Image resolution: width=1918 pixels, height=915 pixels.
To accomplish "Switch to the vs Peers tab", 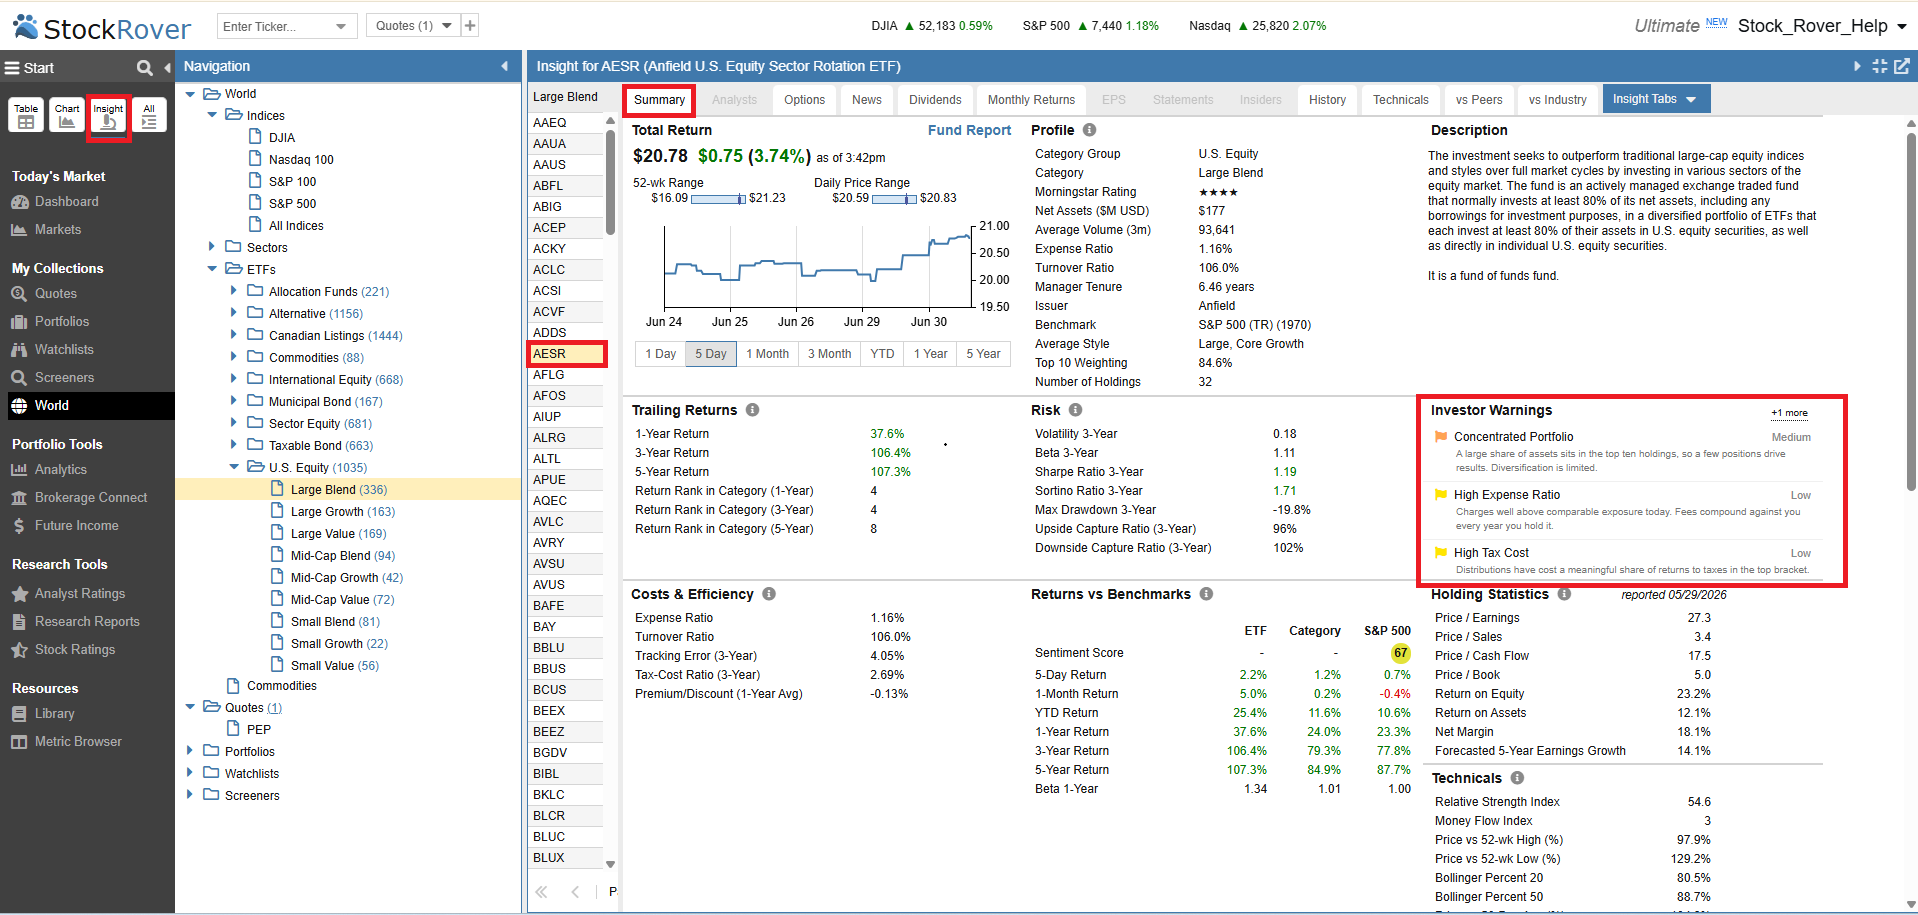I will tap(1478, 100).
